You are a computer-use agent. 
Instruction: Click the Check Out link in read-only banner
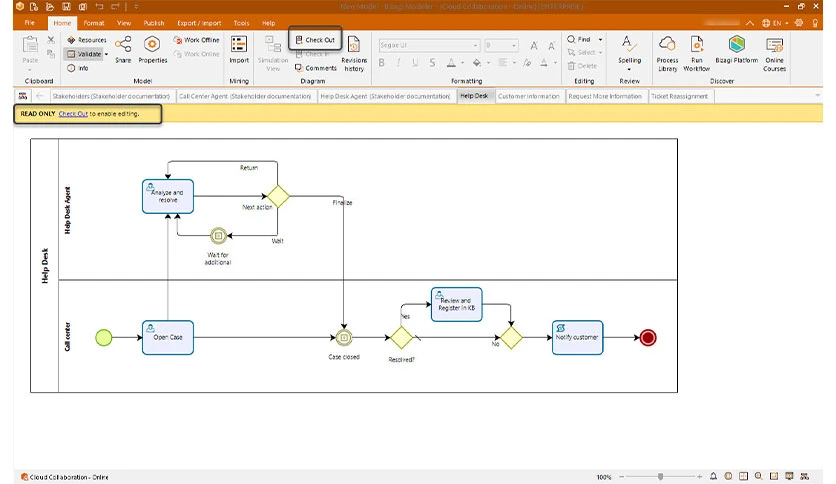pyautogui.click(x=73, y=114)
